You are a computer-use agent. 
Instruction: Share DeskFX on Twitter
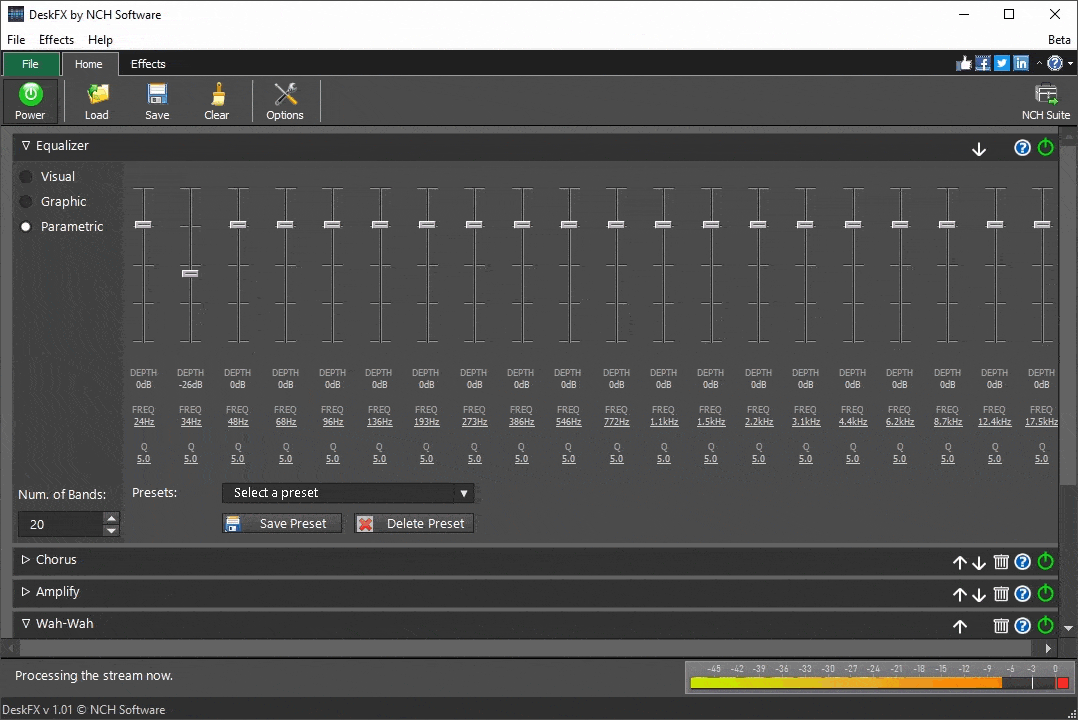point(1001,63)
